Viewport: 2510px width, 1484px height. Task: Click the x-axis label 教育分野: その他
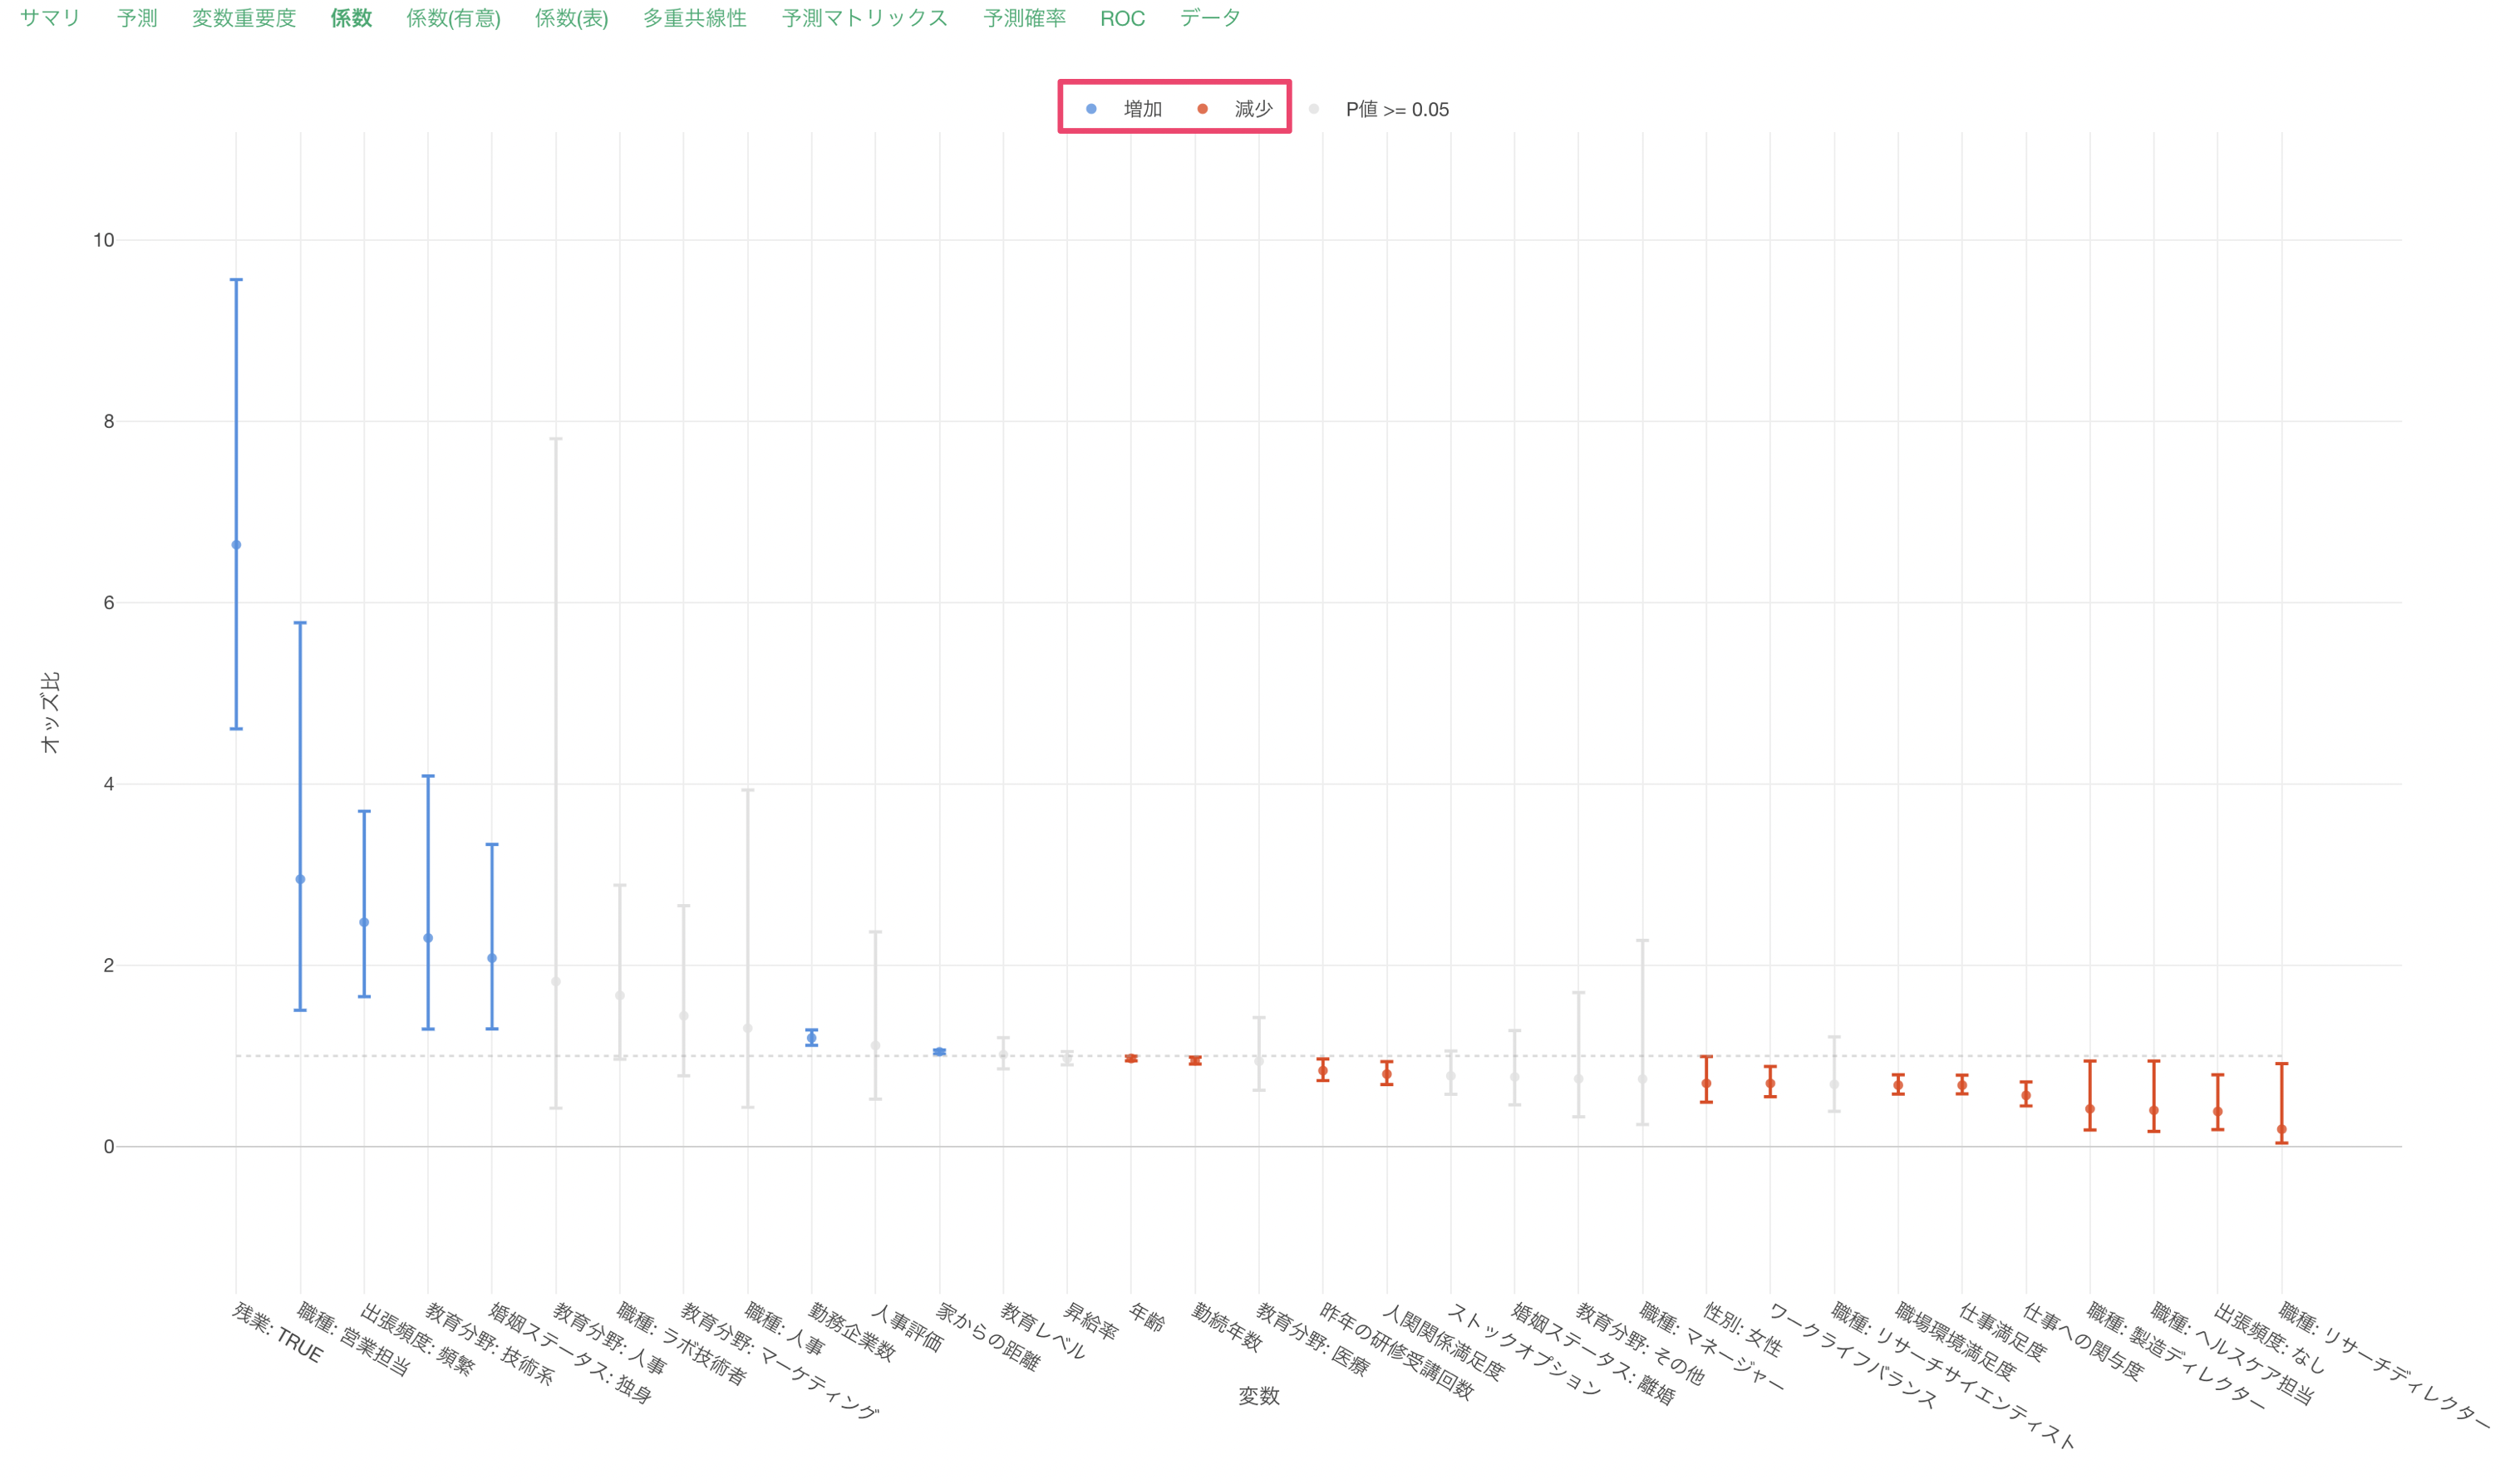1639,1343
